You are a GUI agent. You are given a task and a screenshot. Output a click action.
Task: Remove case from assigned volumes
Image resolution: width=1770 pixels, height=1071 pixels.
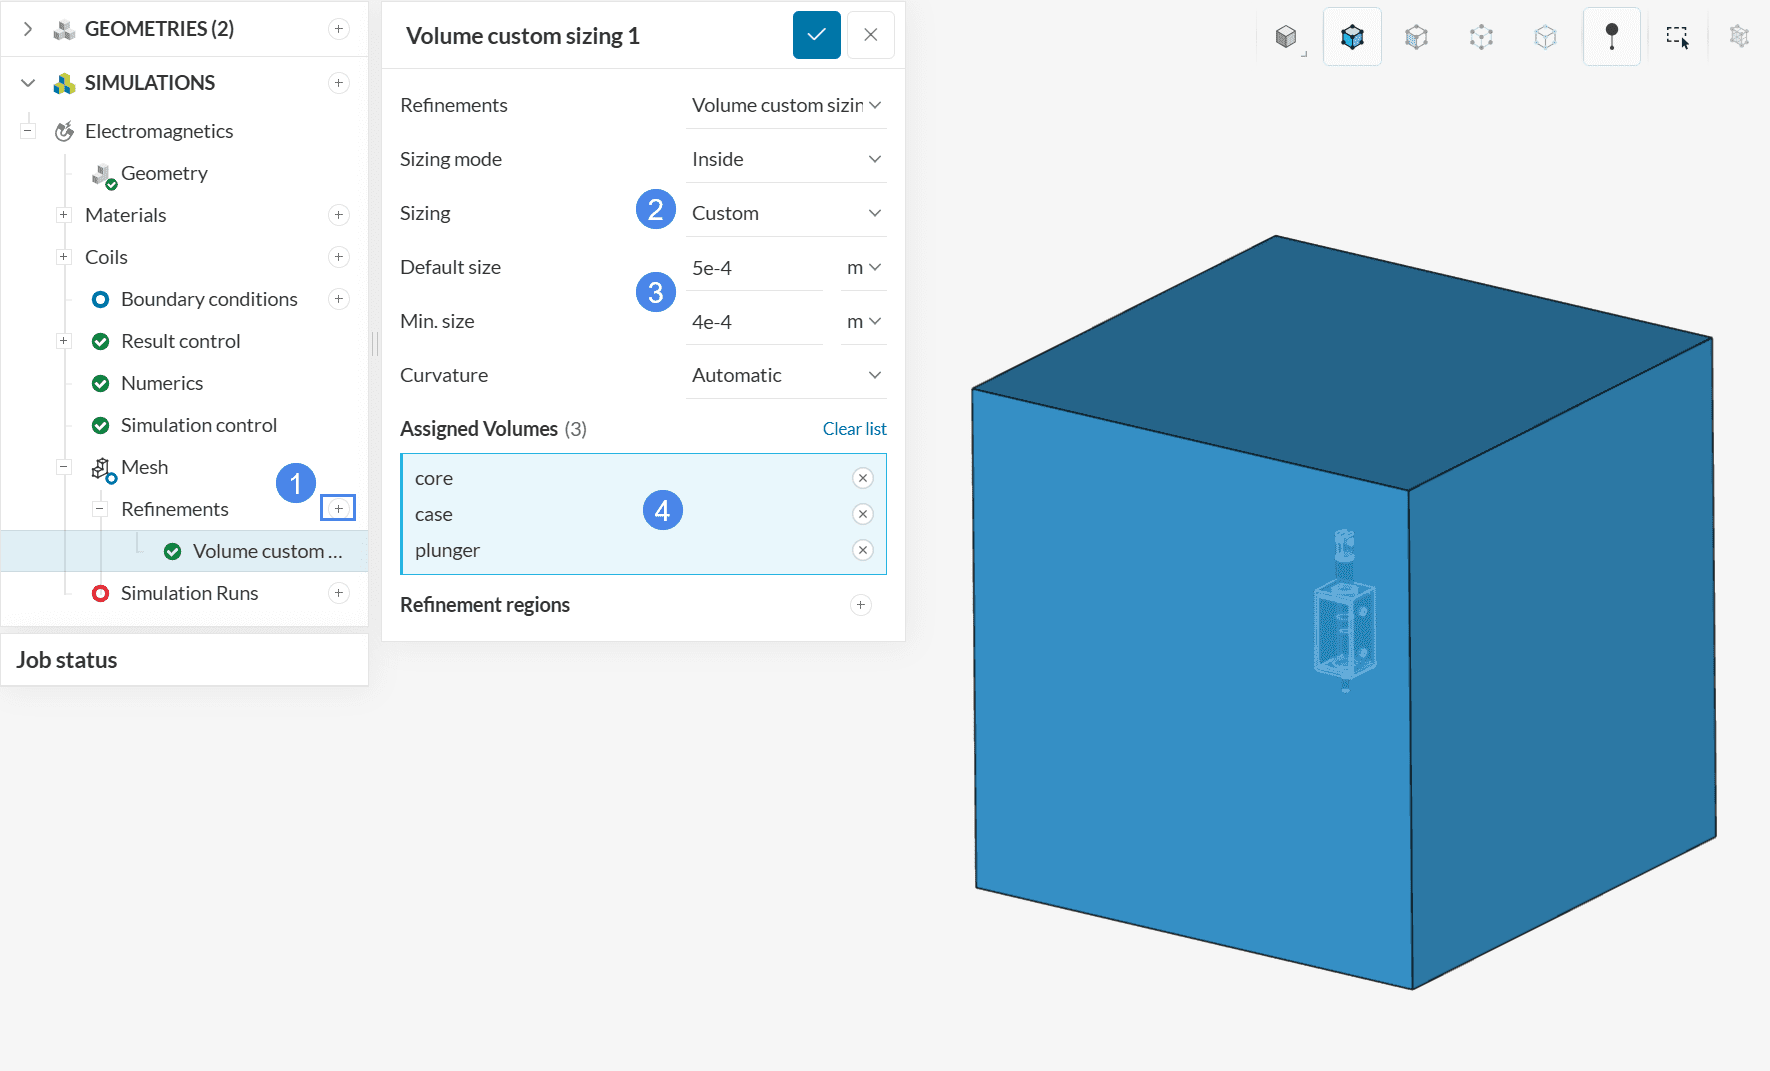pyautogui.click(x=862, y=514)
